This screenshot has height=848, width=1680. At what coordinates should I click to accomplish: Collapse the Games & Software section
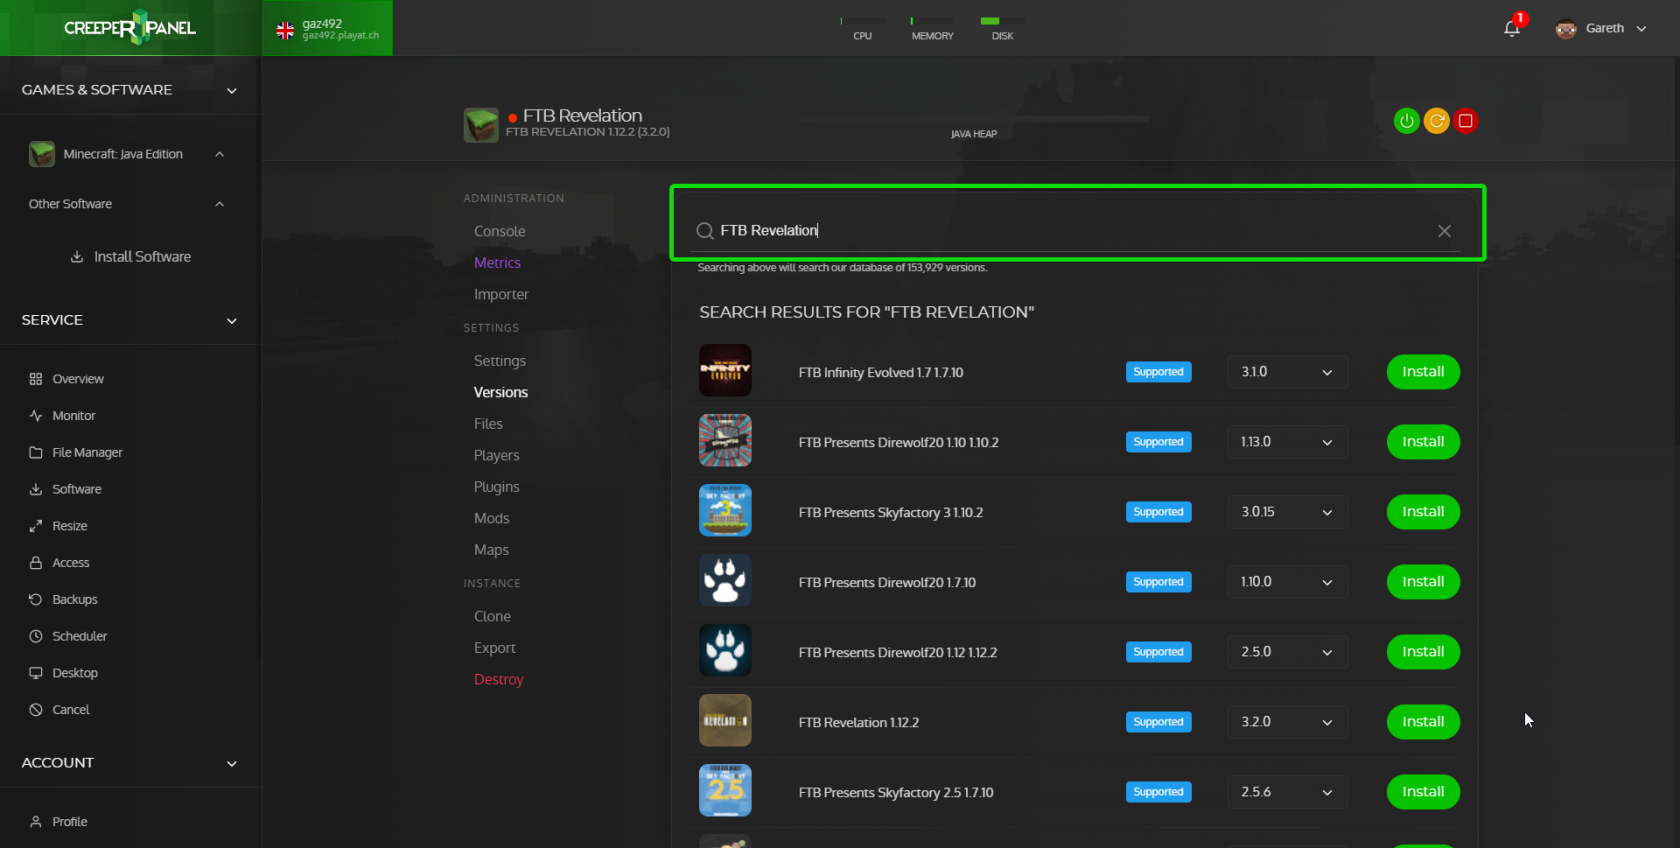[x=232, y=91]
